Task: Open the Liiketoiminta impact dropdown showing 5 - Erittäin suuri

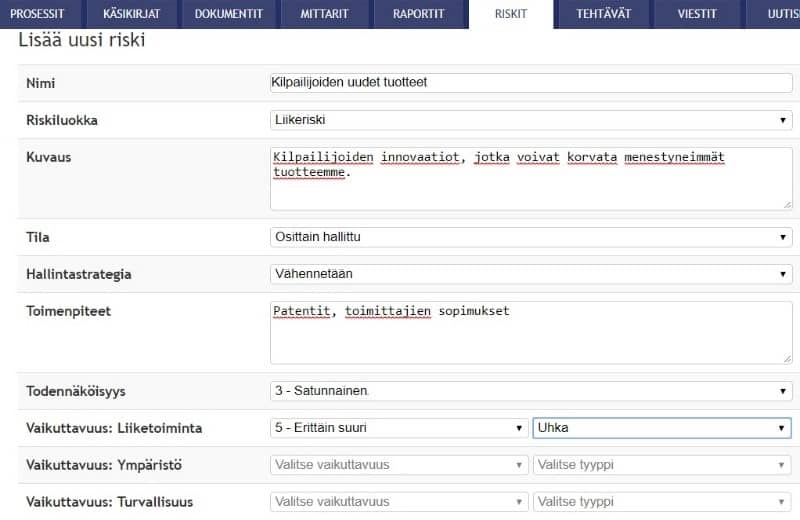Action: (398, 428)
